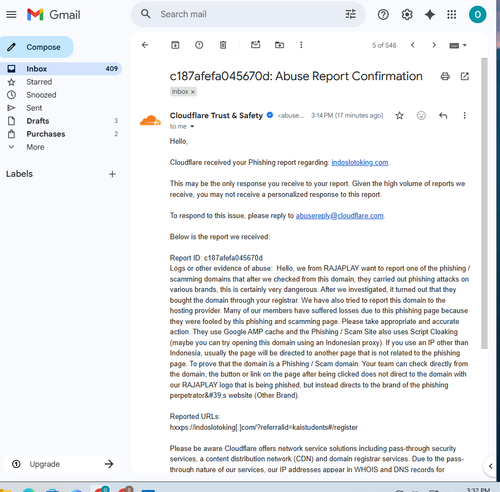Open Settings gear icon
The height and width of the screenshot is (492, 500).
407,15
